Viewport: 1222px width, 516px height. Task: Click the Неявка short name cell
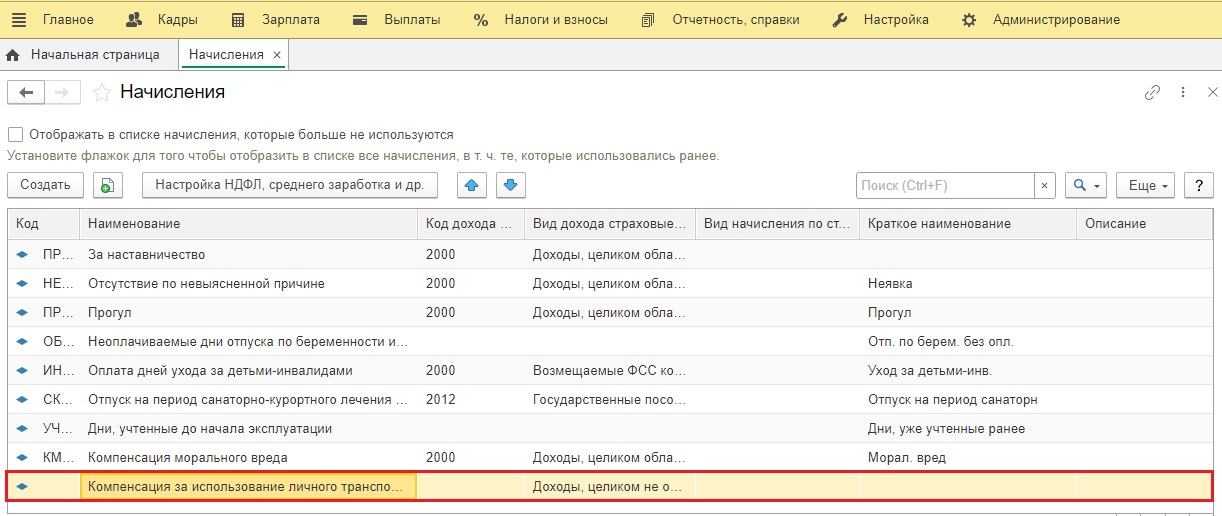968,283
